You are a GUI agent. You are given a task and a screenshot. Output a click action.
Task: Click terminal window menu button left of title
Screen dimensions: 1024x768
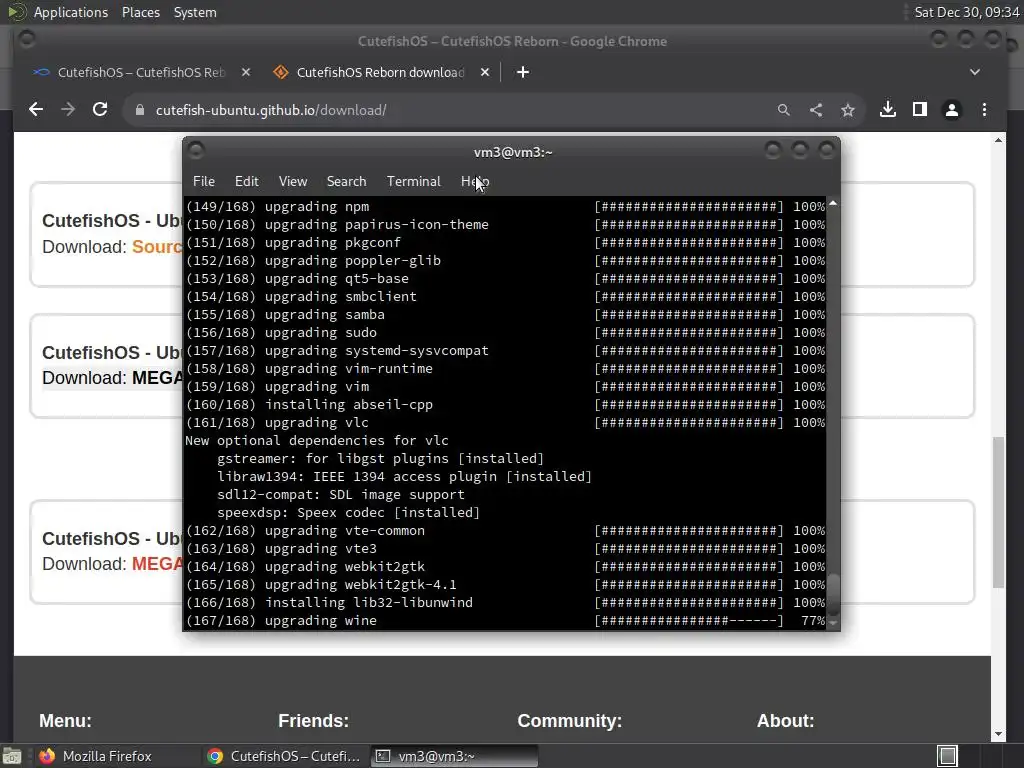click(x=196, y=151)
